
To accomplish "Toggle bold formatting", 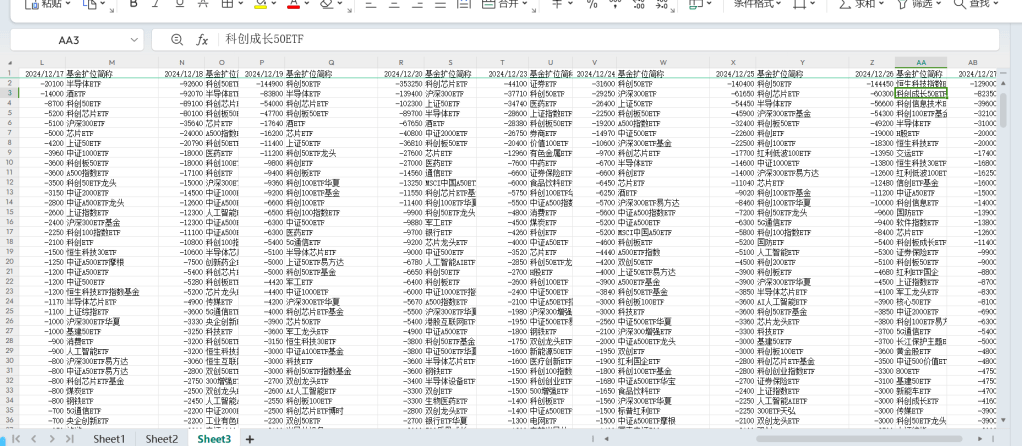I will coord(134,4).
